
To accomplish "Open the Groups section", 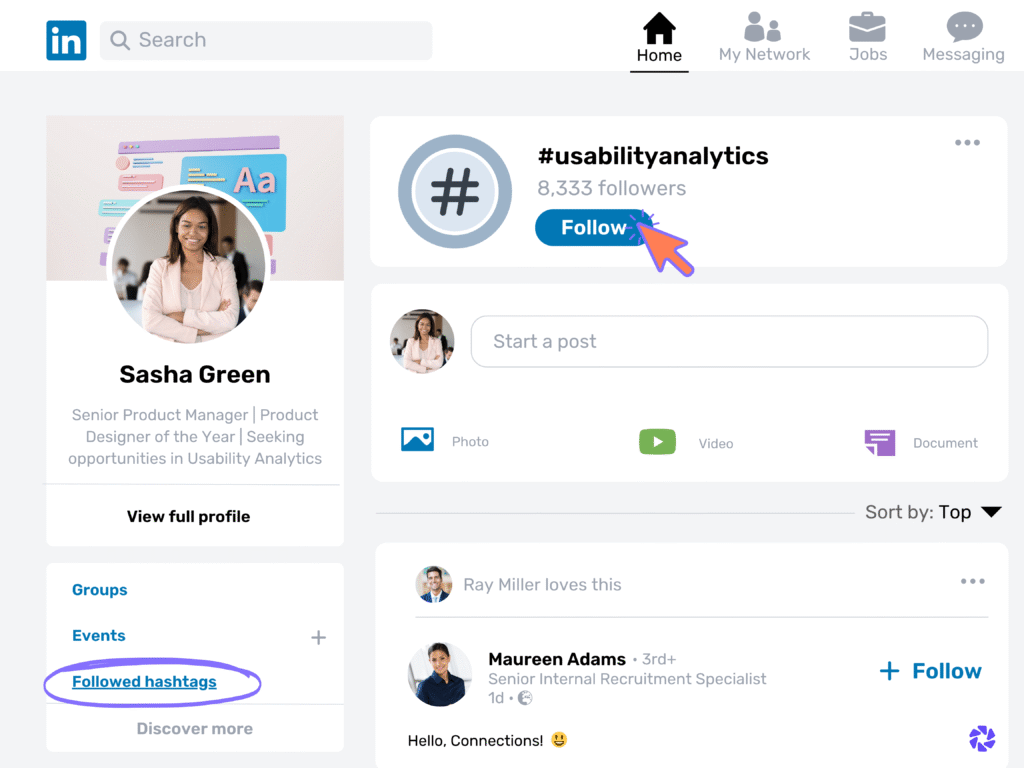I will [99, 590].
